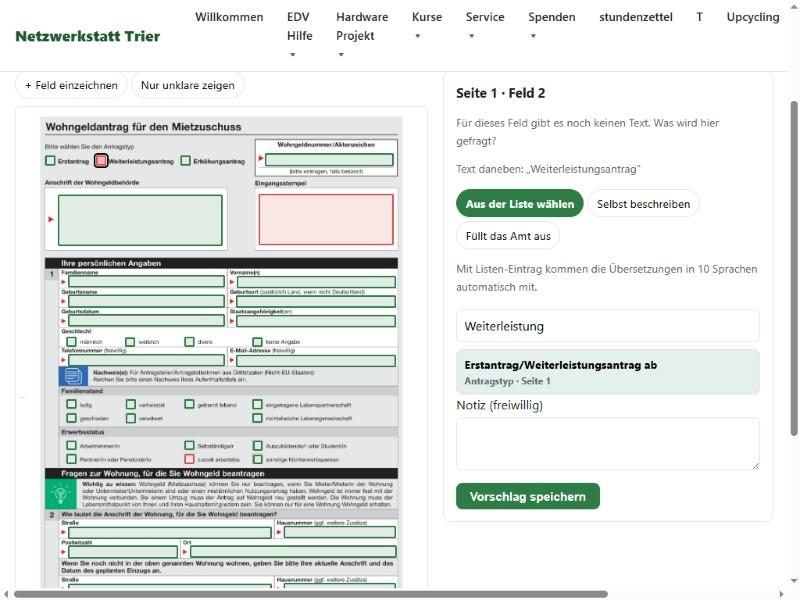Click the right arrow of the horizontal scrollbar
Image resolution: width=800 pixels, height=600 pixels.
click(781, 594)
